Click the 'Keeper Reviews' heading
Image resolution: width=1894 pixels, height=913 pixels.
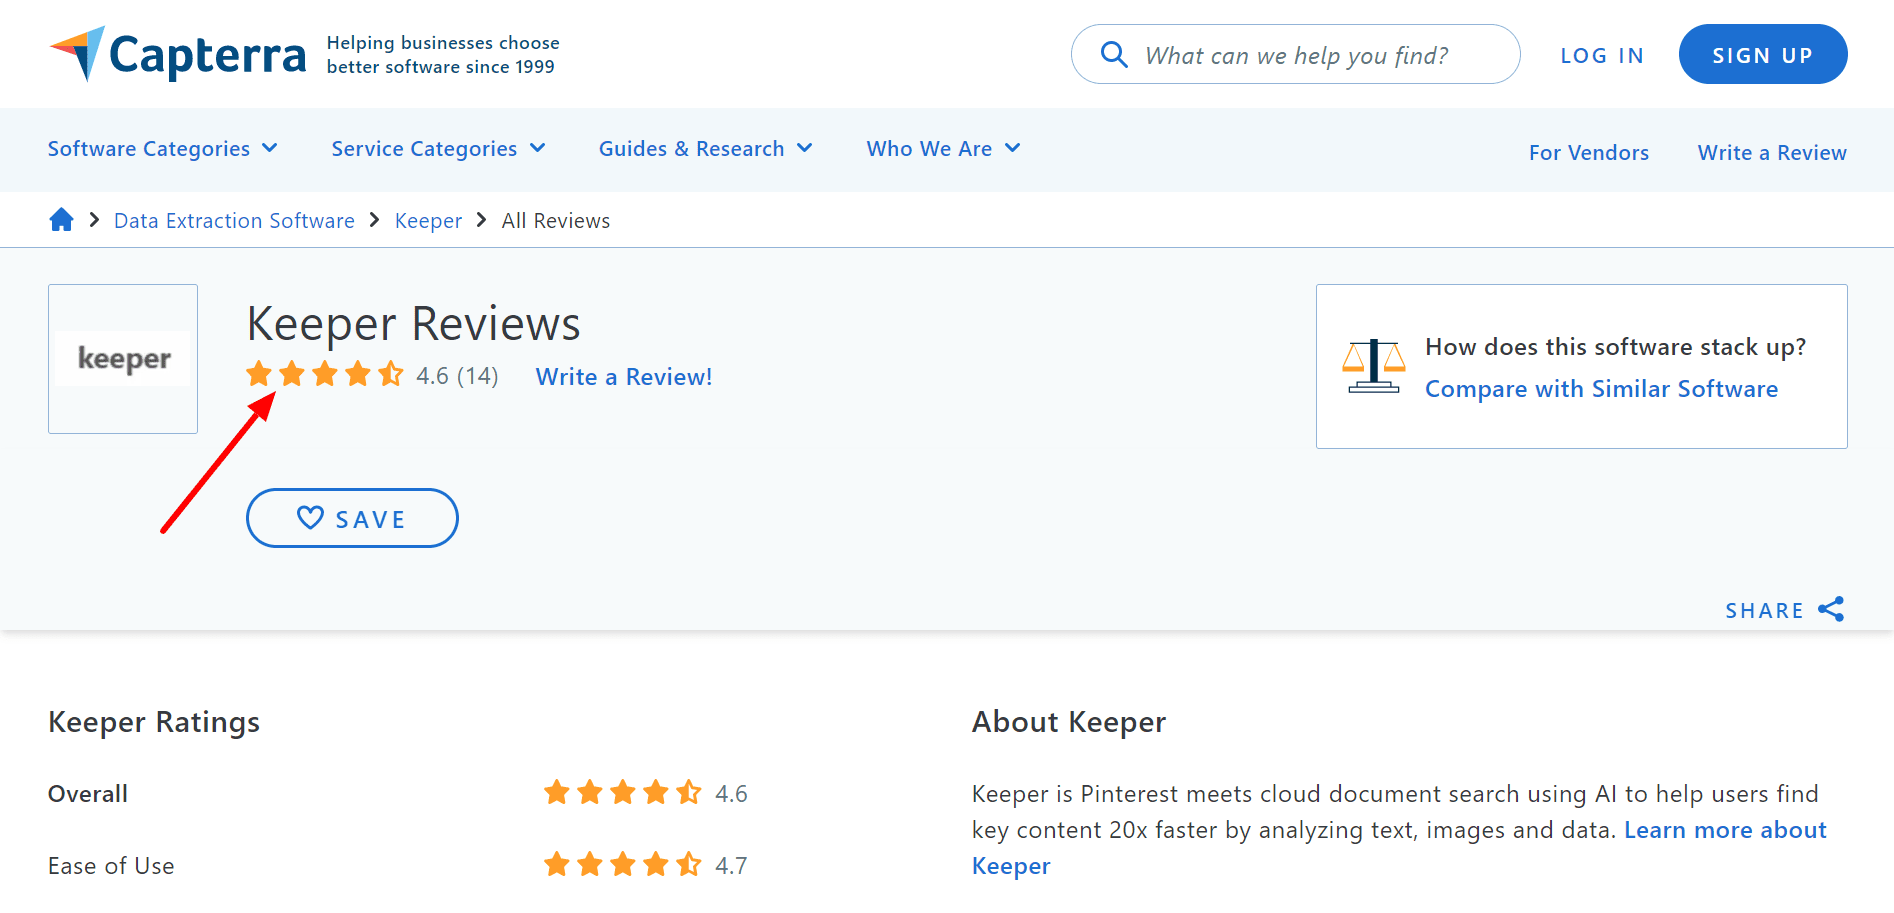coord(414,324)
